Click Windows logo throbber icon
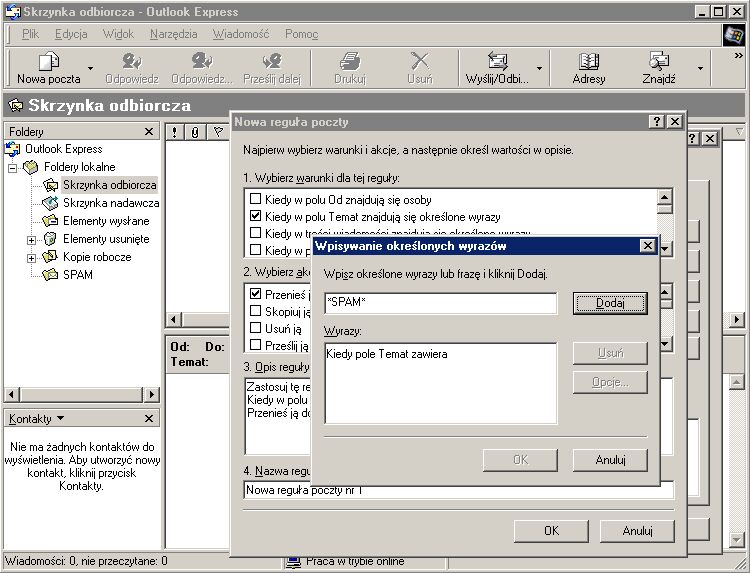 point(733,34)
